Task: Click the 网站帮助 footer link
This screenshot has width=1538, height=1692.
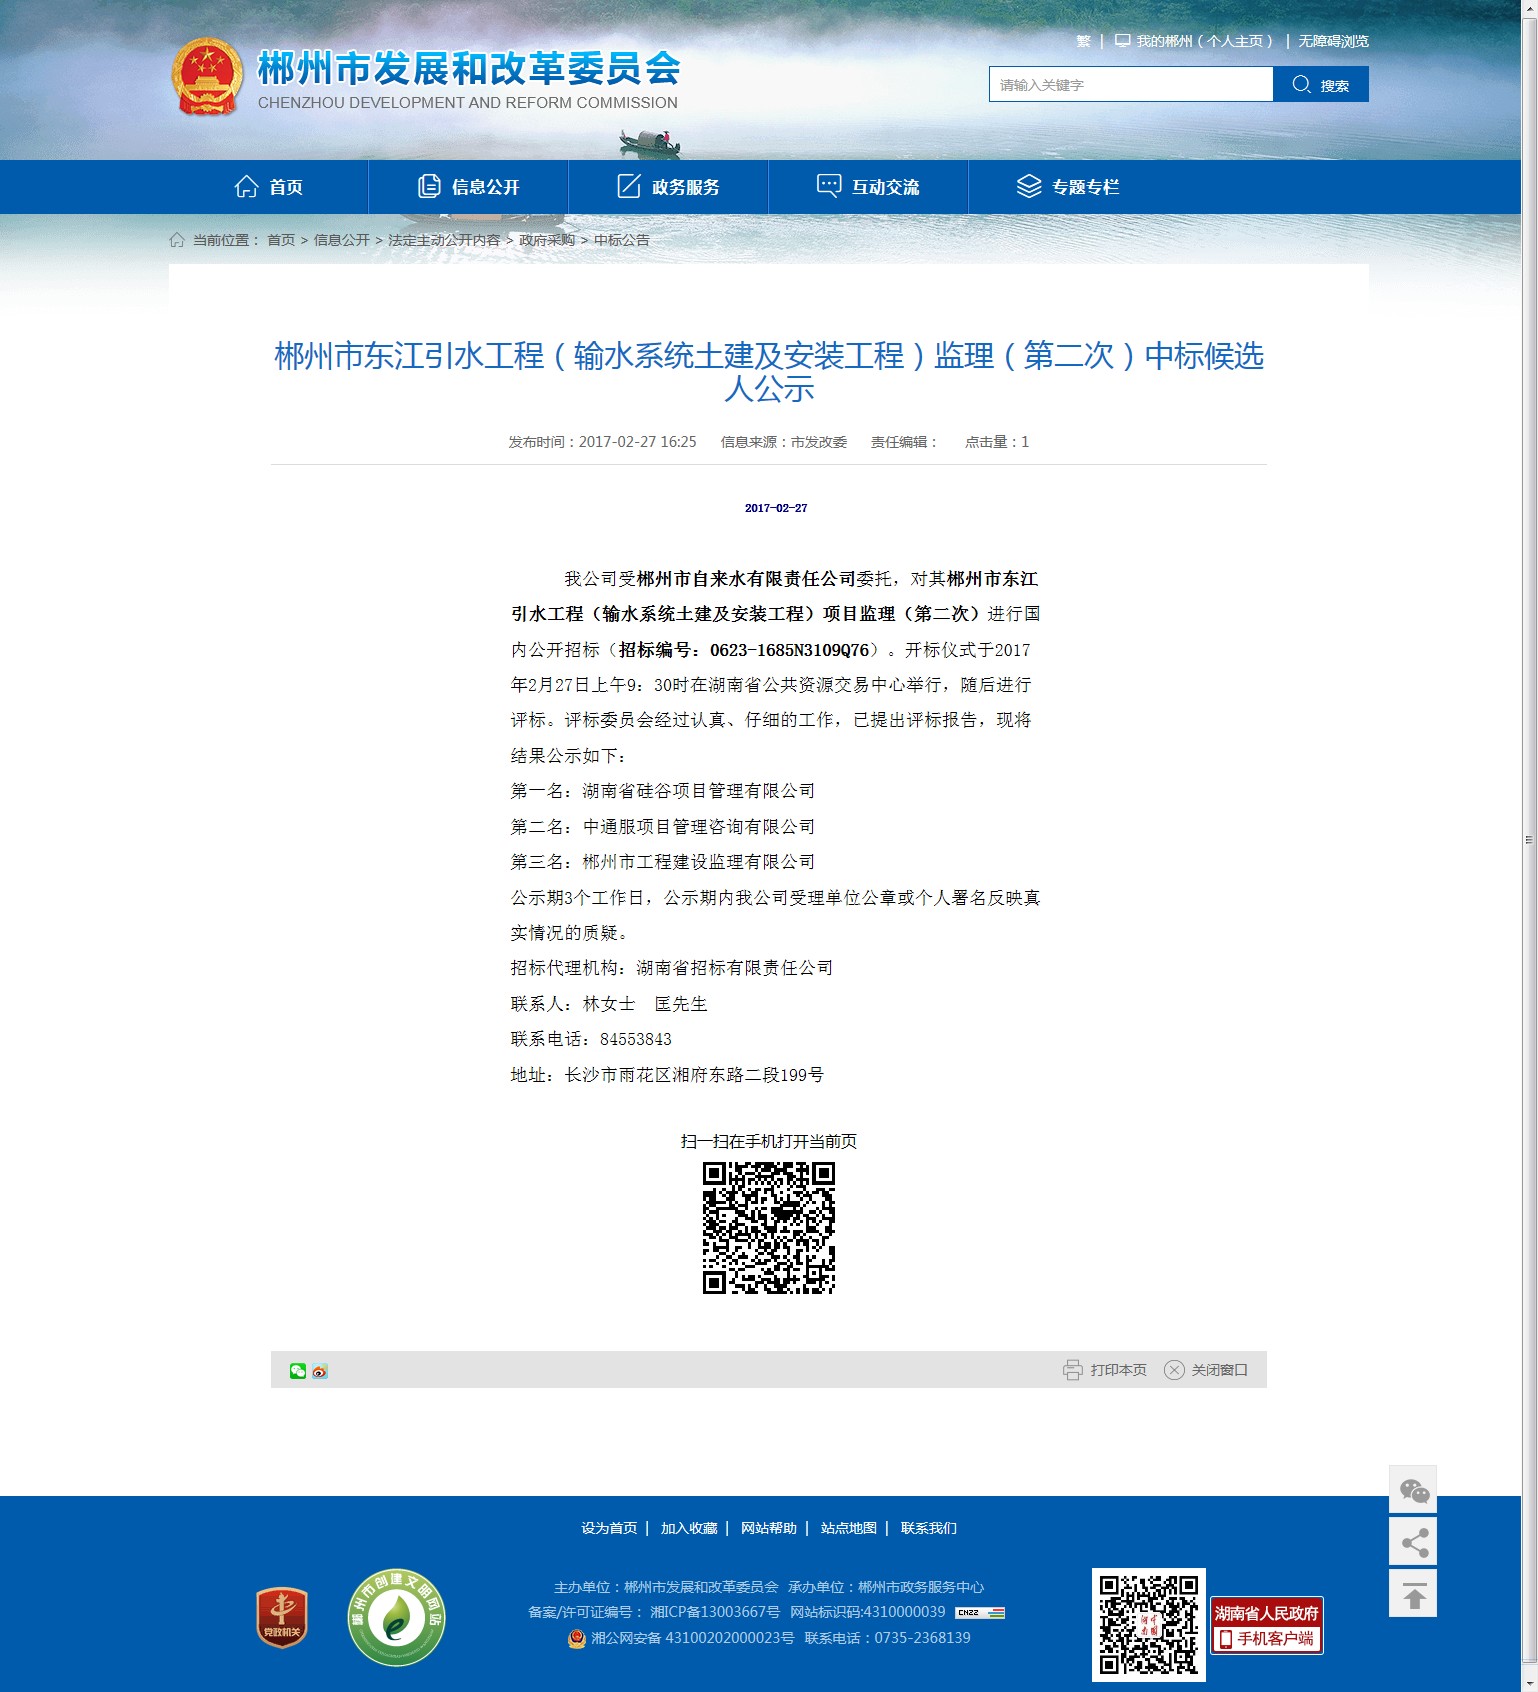Action: pyautogui.click(x=769, y=1528)
